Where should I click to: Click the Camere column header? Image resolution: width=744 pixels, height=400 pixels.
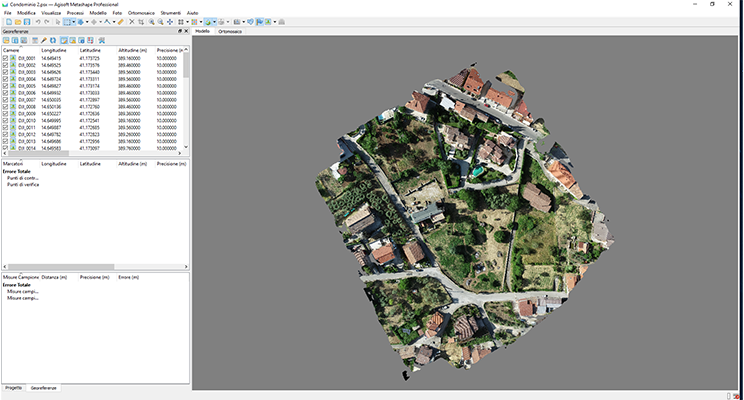coord(11,50)
